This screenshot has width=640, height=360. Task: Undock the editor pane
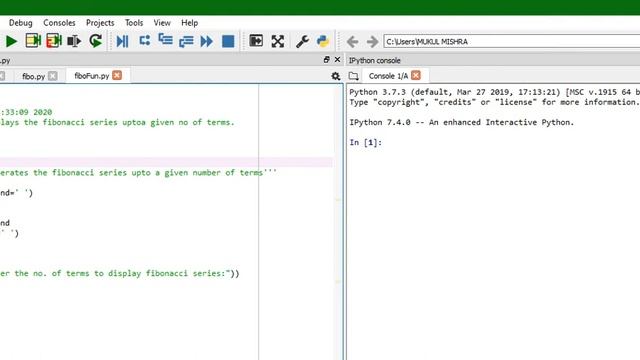[x=326, y=60]
